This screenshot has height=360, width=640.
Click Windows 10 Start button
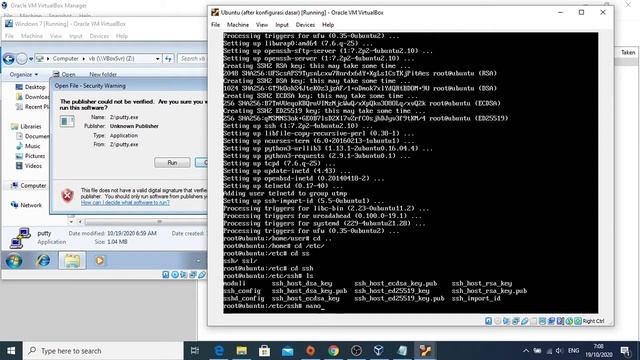coord(11,351)
